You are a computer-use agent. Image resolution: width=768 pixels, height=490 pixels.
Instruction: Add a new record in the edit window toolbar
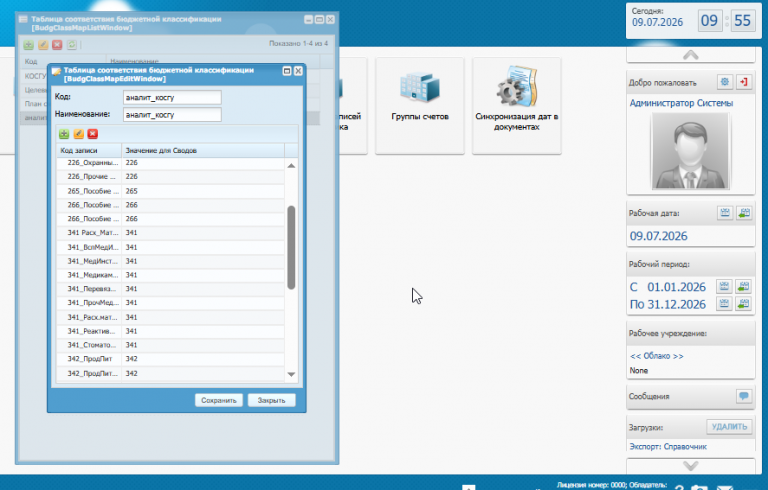point(64,134)
